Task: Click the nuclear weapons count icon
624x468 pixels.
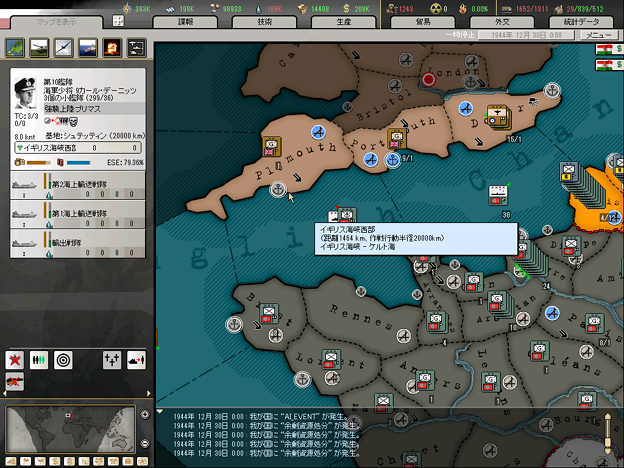Action: point(436,8)
